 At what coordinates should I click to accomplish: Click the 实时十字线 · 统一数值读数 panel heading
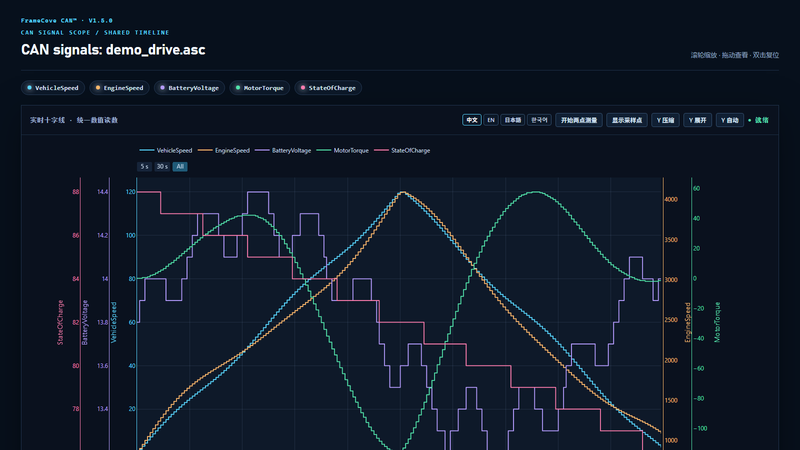tap(74, 120)
